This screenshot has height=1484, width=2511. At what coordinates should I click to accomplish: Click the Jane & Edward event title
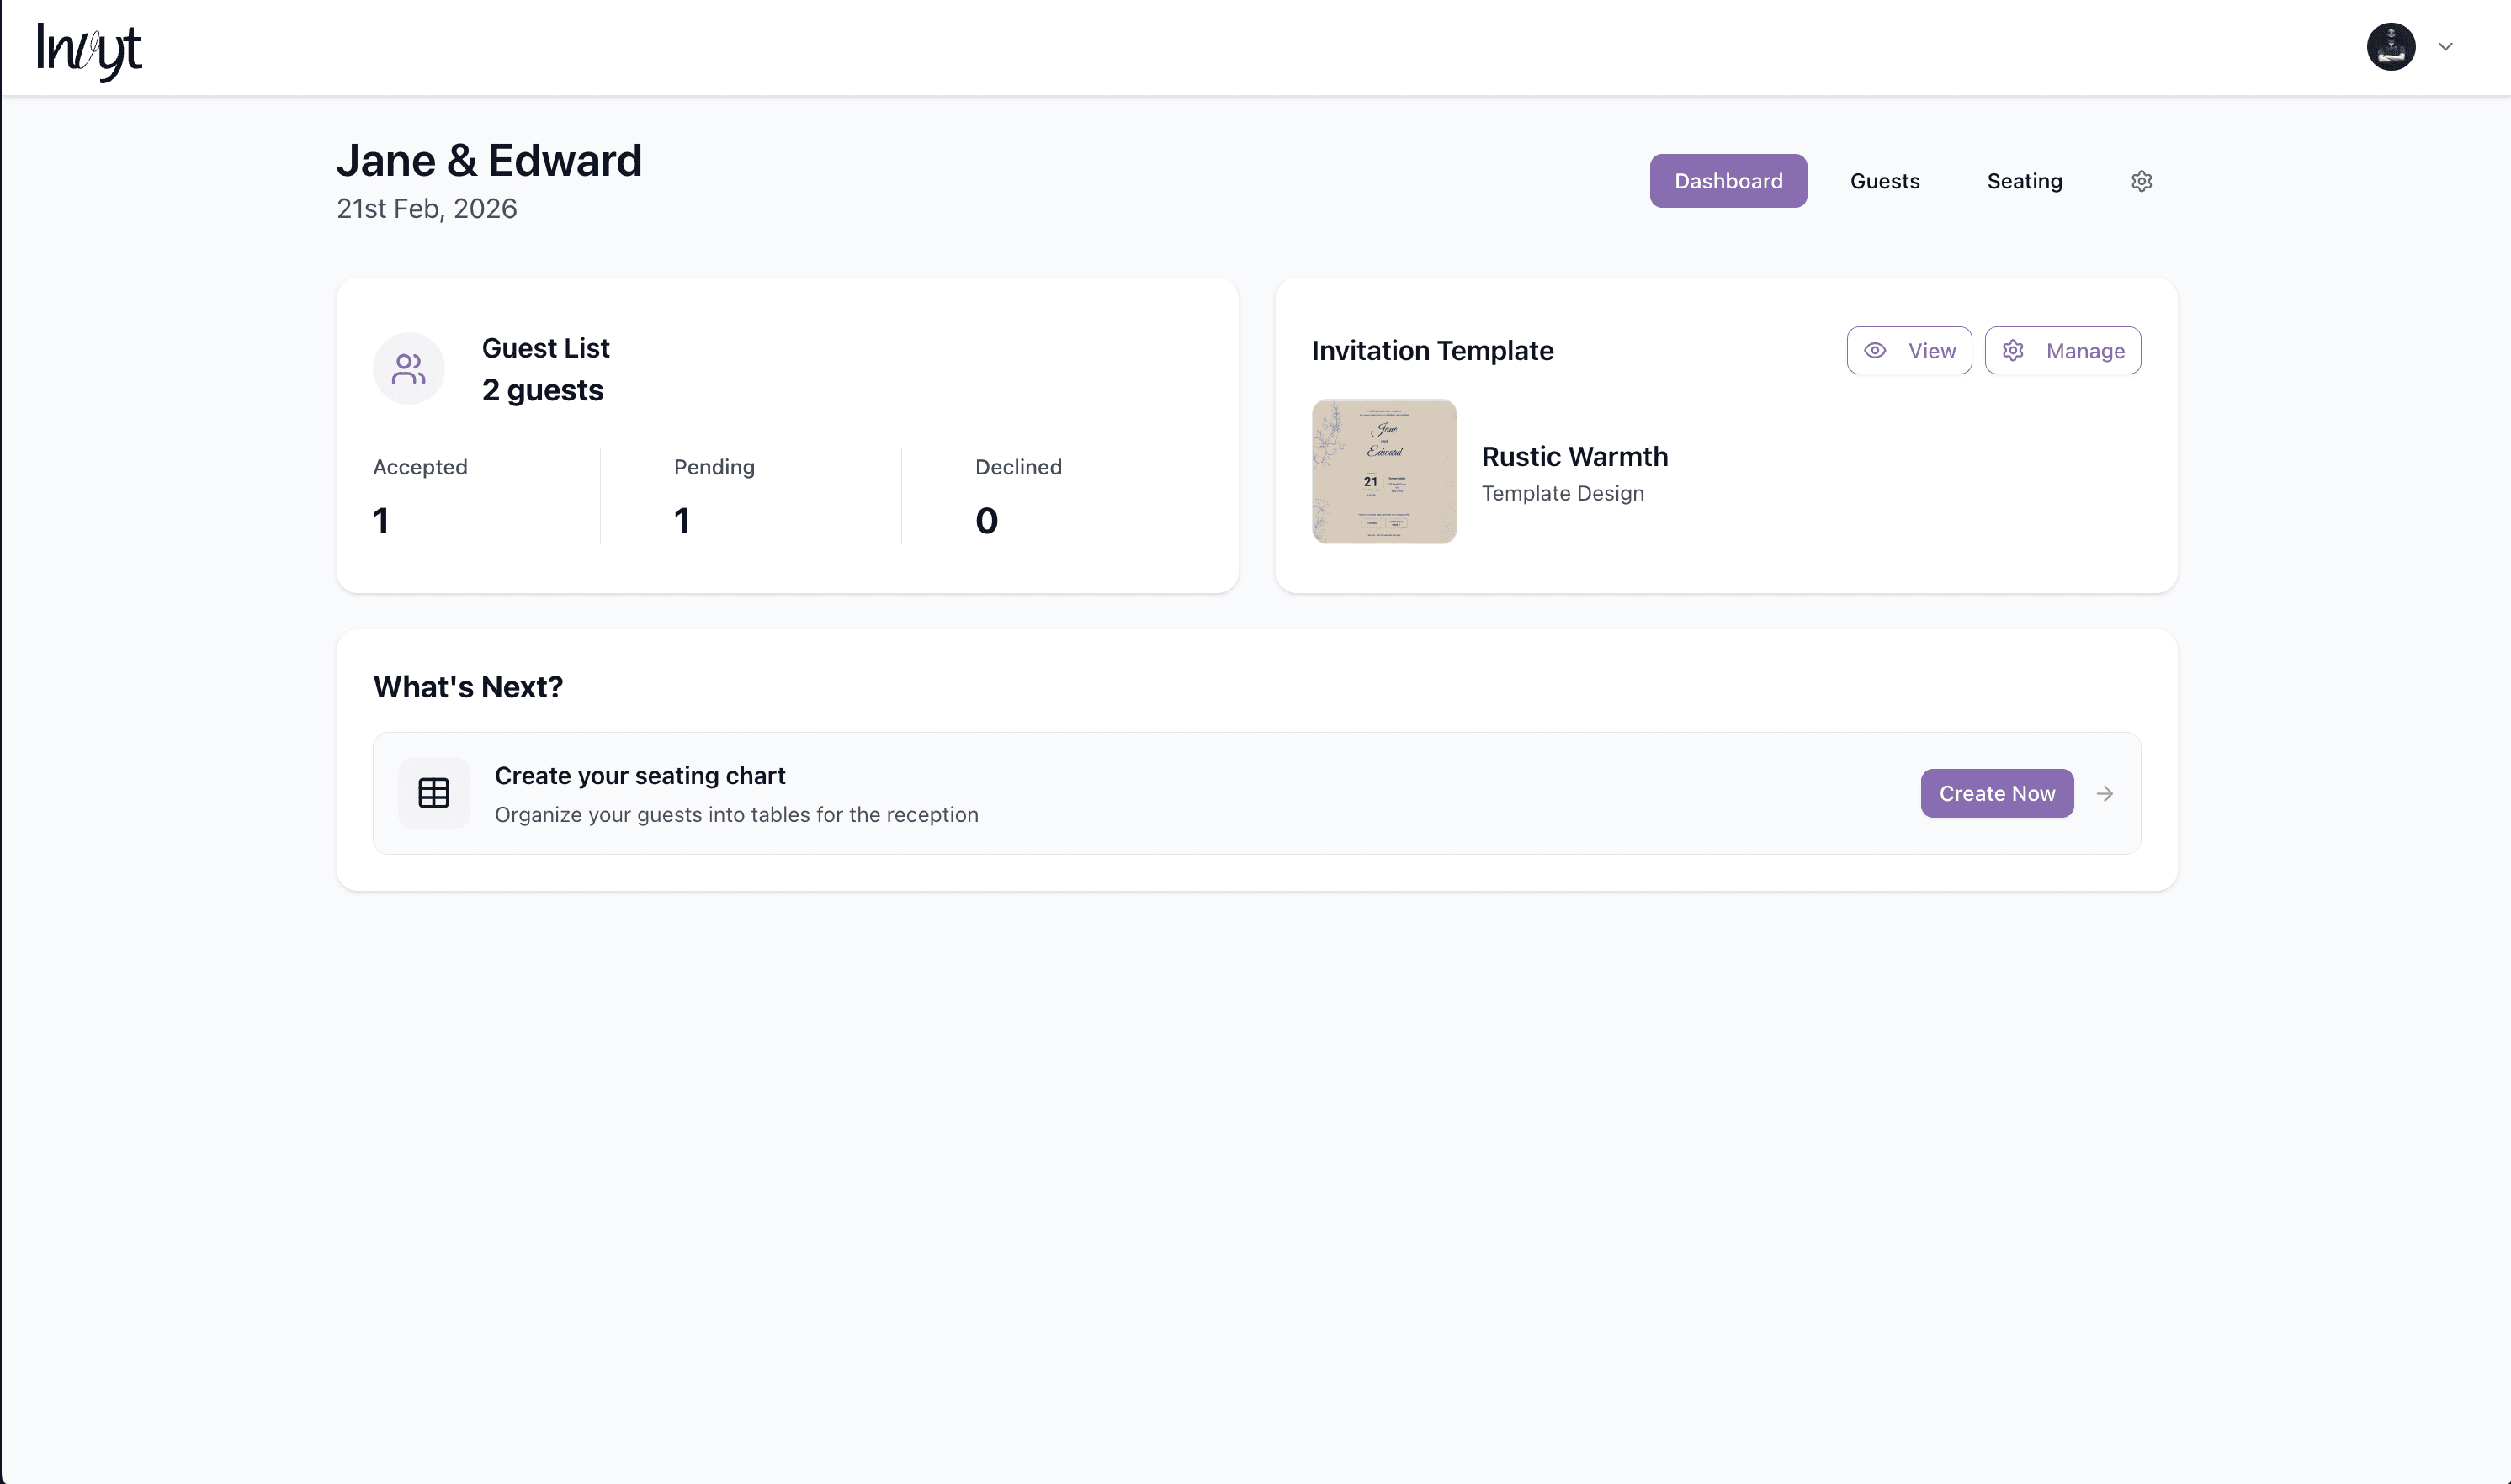click(x=490, y=160)
